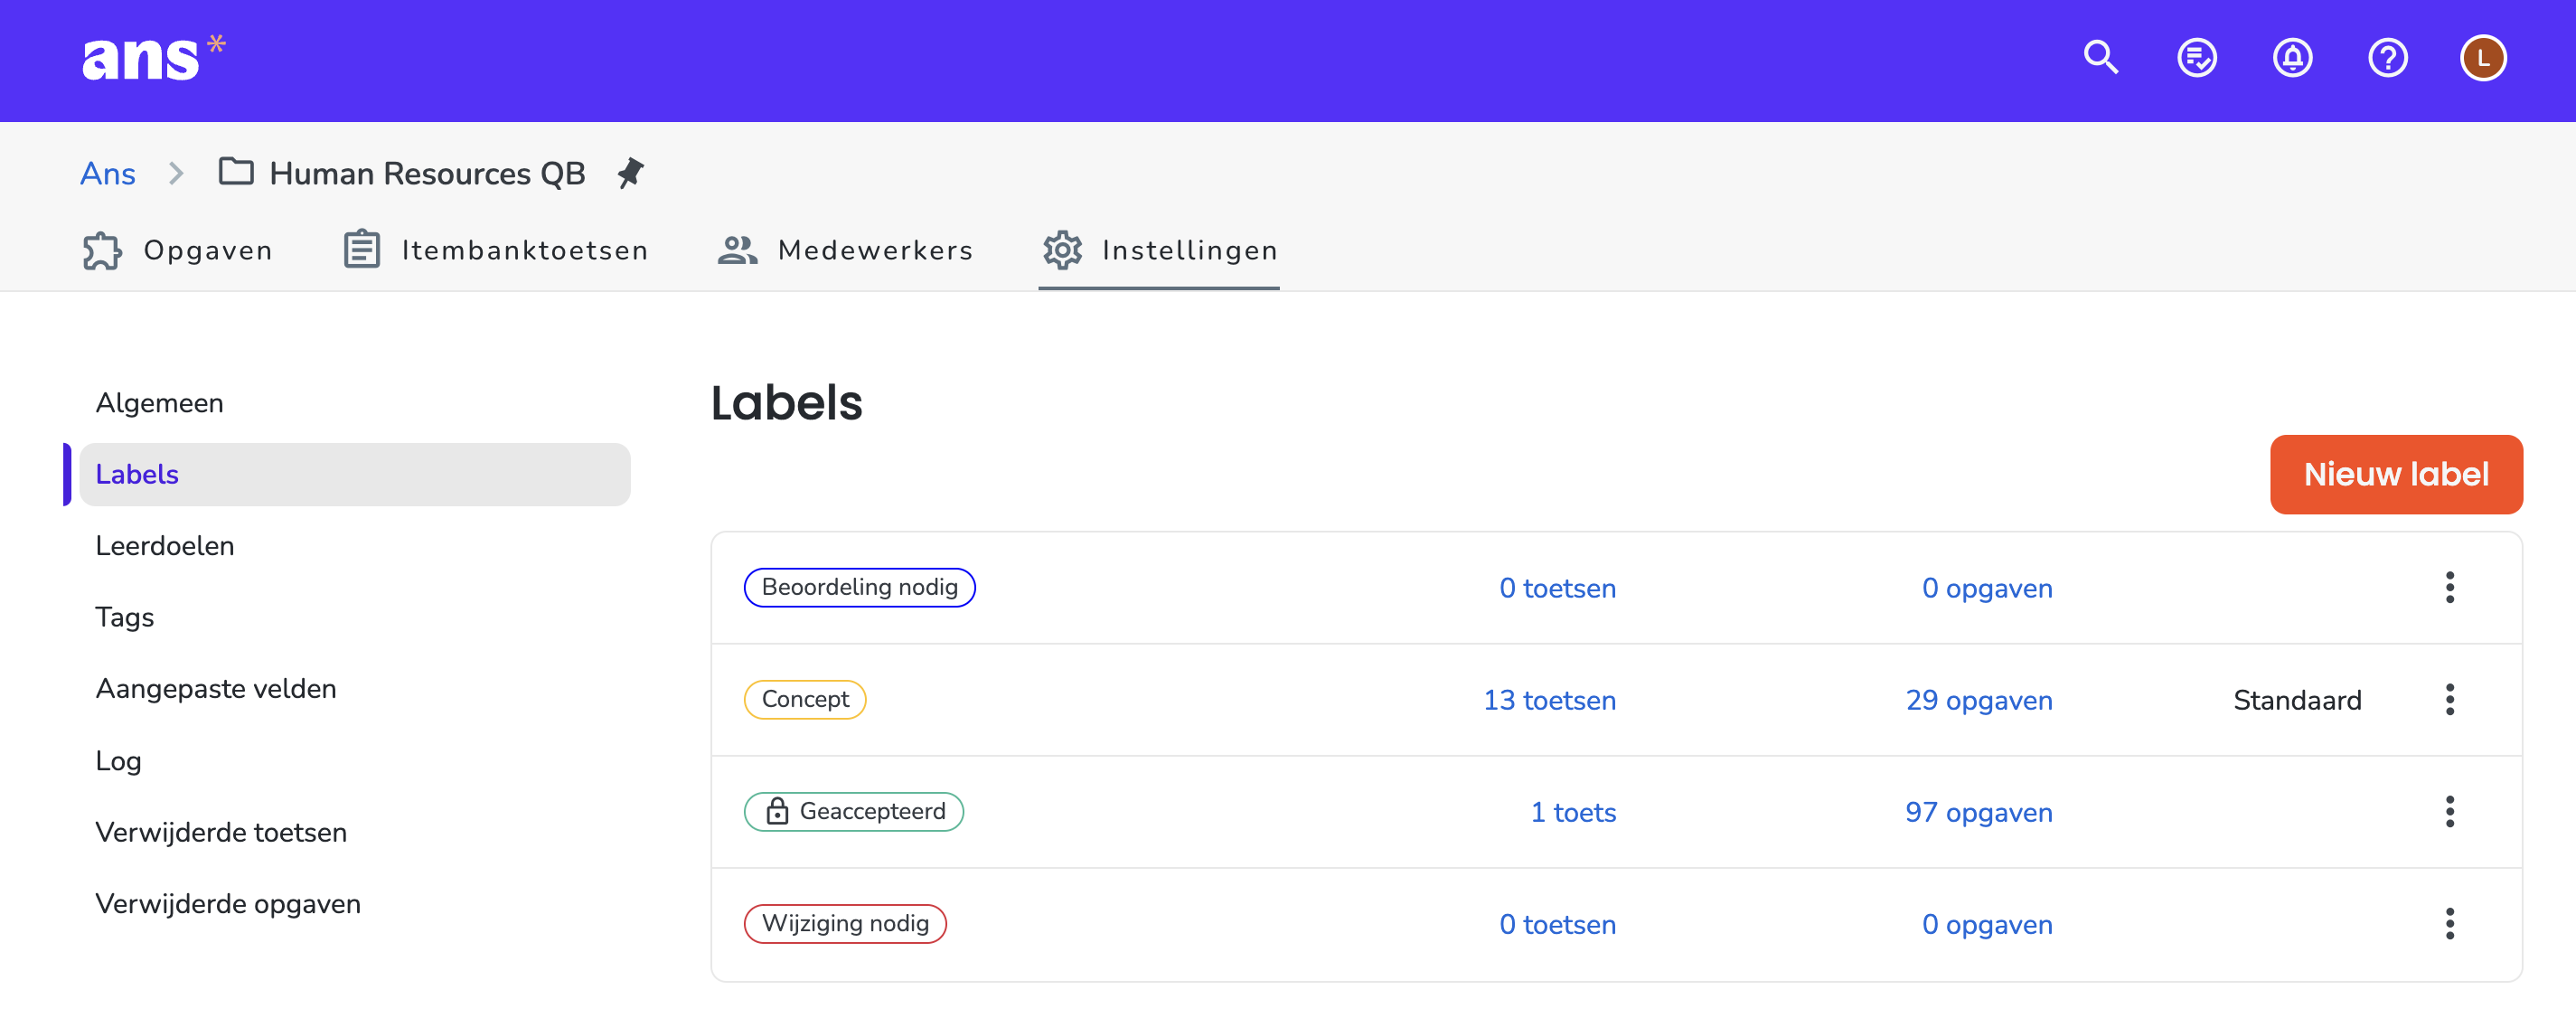Open the notifications bell icon

pyautogui.click(x=2292, y=58)
